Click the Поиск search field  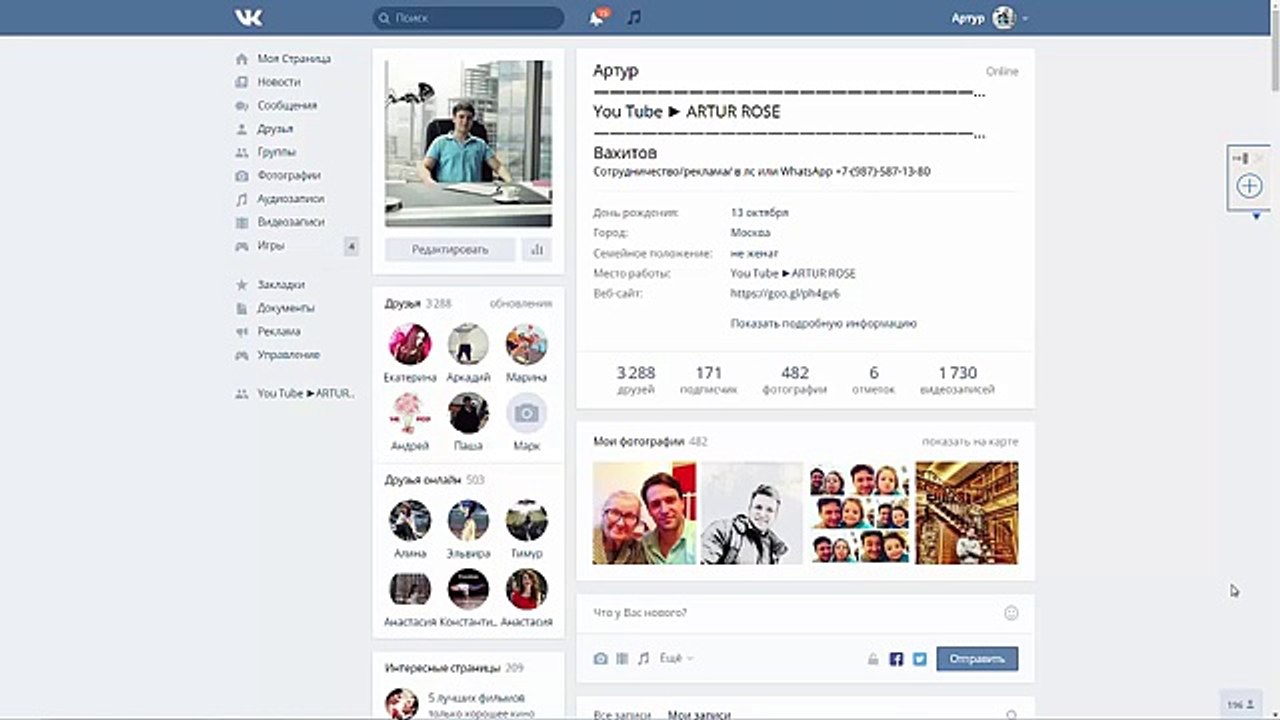tap(468, 18)
